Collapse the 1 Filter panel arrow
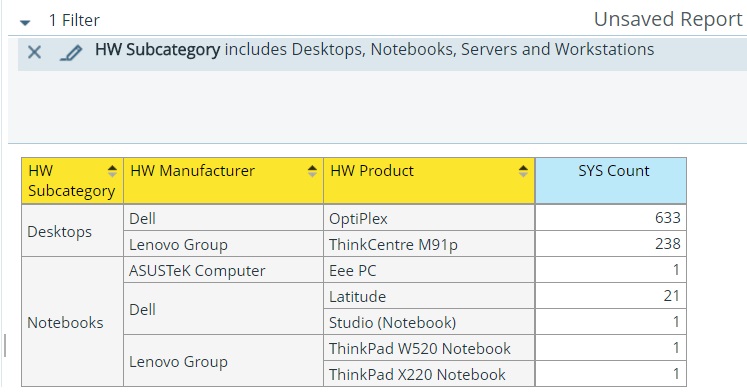Image resolution: width=747 pixels, height=392 pixels. click(x=25, y=22)
